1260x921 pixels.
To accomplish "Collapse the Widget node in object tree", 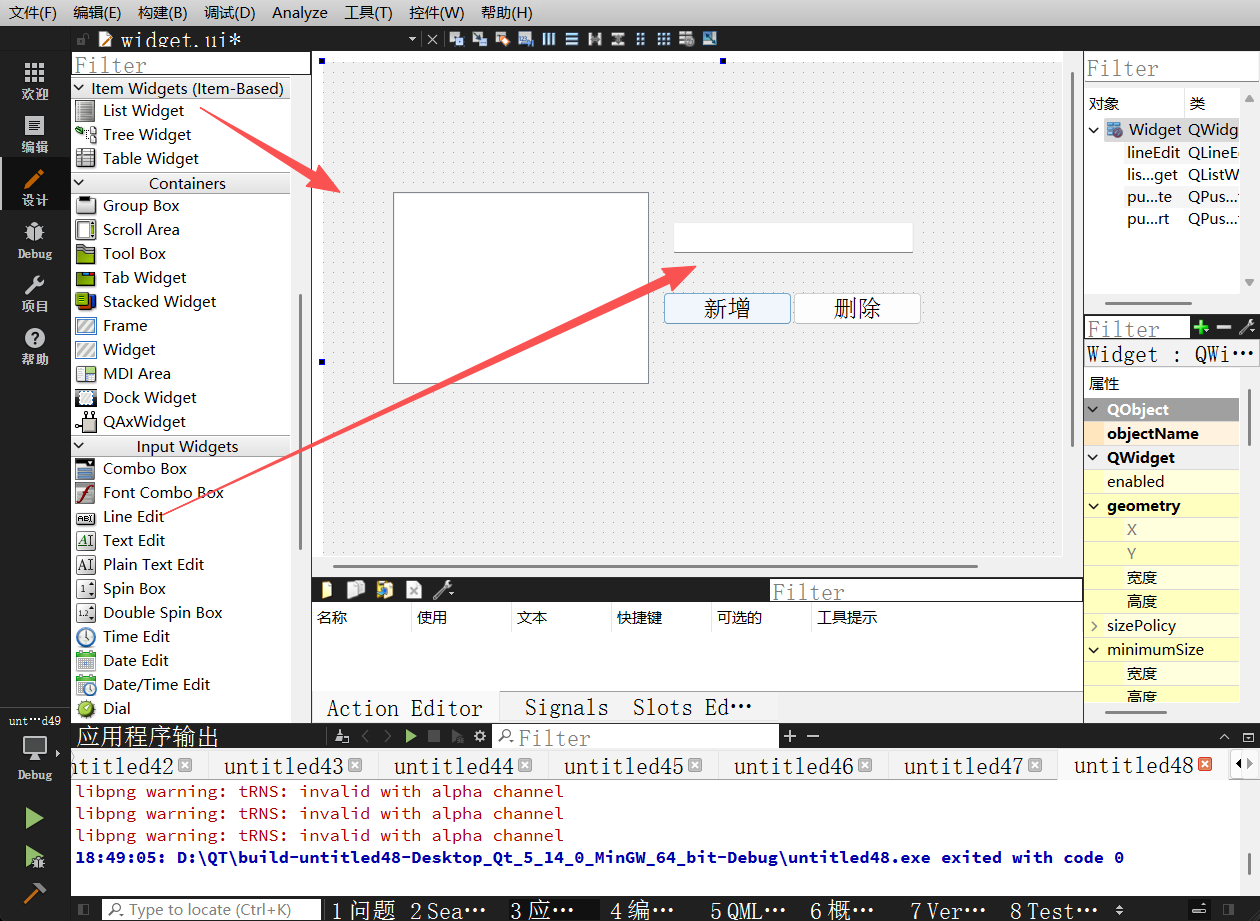I will coord(1094,130).
